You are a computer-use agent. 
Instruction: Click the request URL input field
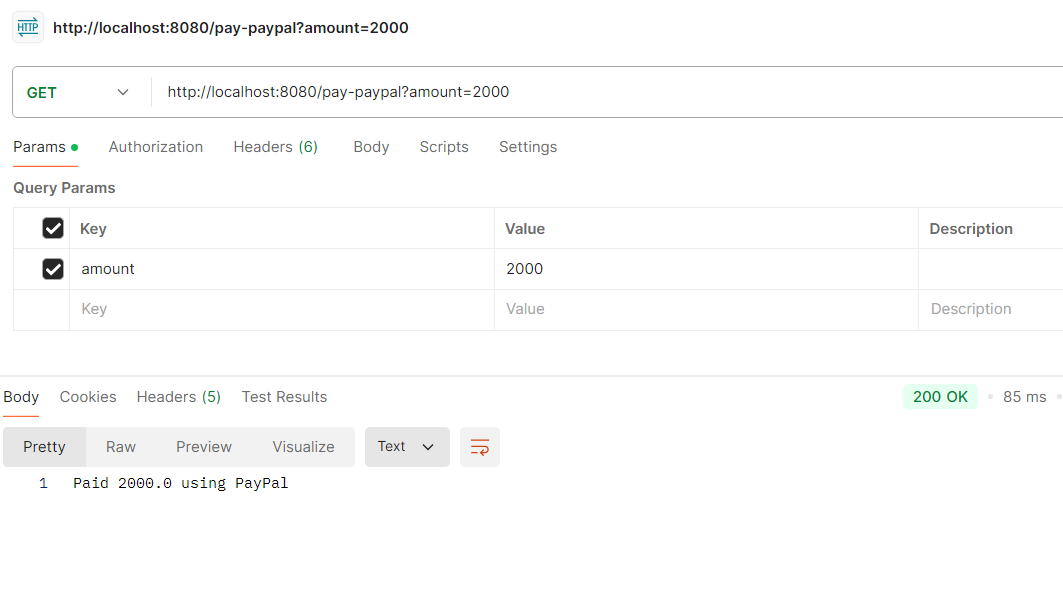point(600,92)
